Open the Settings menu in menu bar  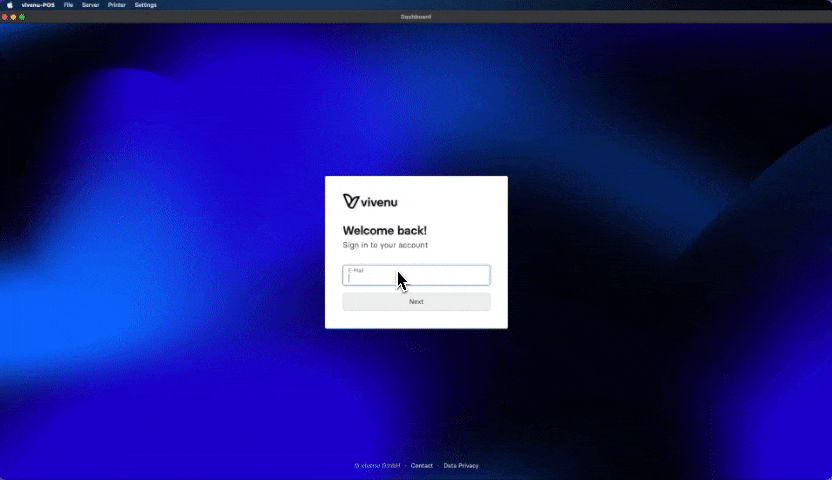coord(146,5)
